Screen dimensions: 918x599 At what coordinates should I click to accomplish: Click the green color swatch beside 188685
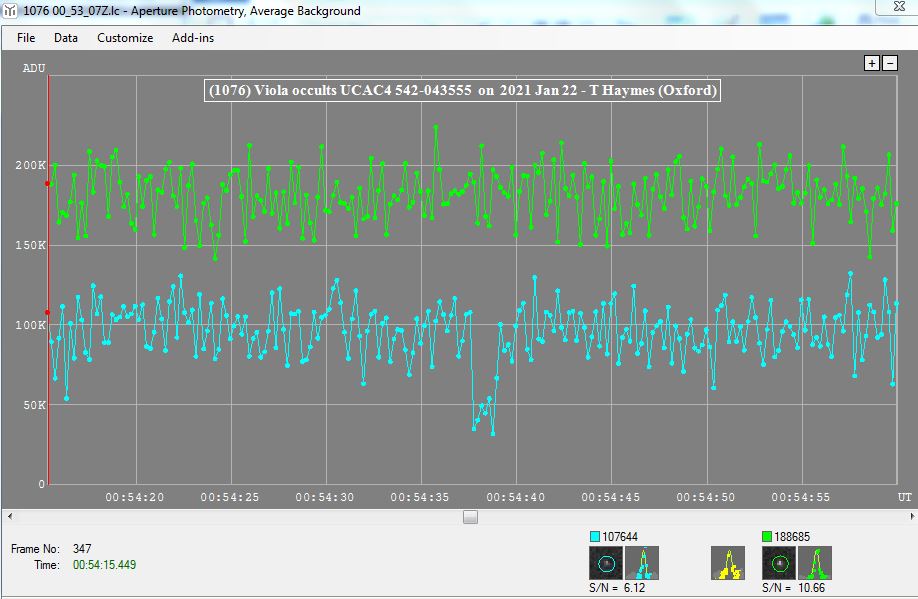(x=768, y=537)
